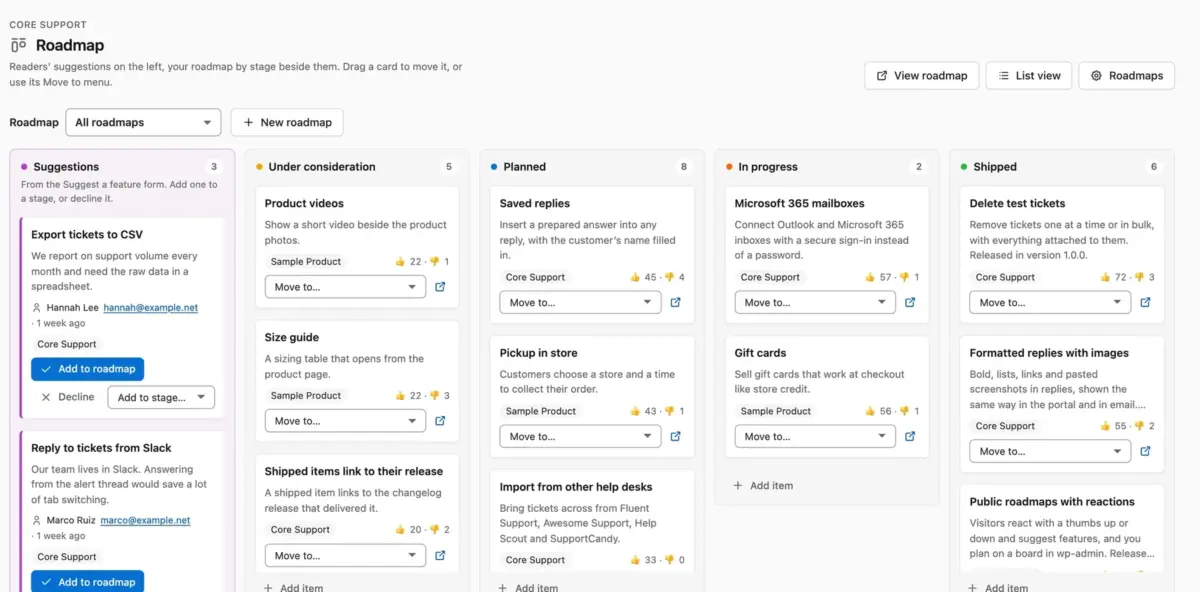Click Core Support tag on Export tickets

[x=67, y=344]
